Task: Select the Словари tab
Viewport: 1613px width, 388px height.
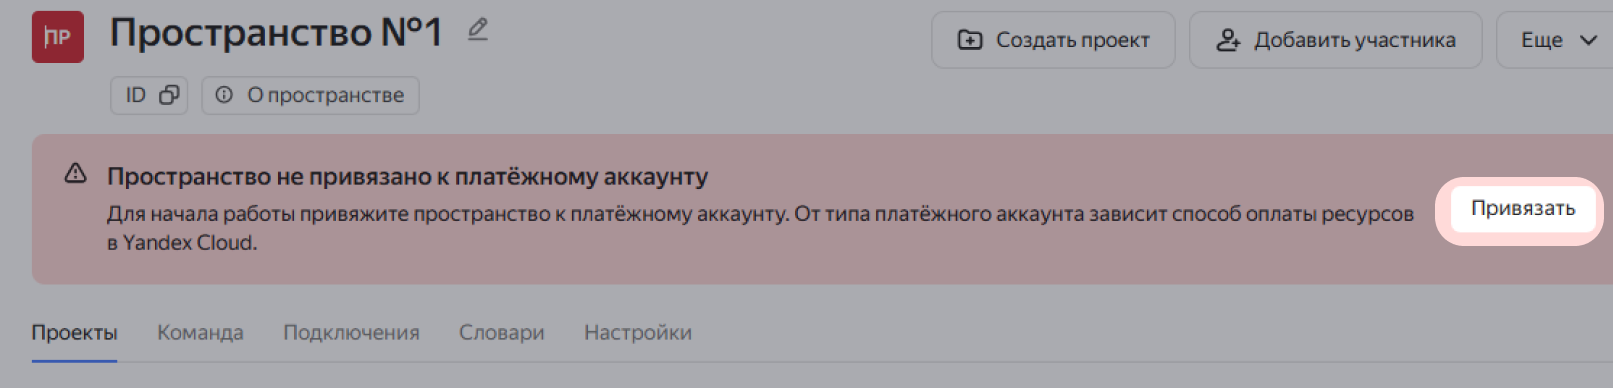Action: (502, 333)
